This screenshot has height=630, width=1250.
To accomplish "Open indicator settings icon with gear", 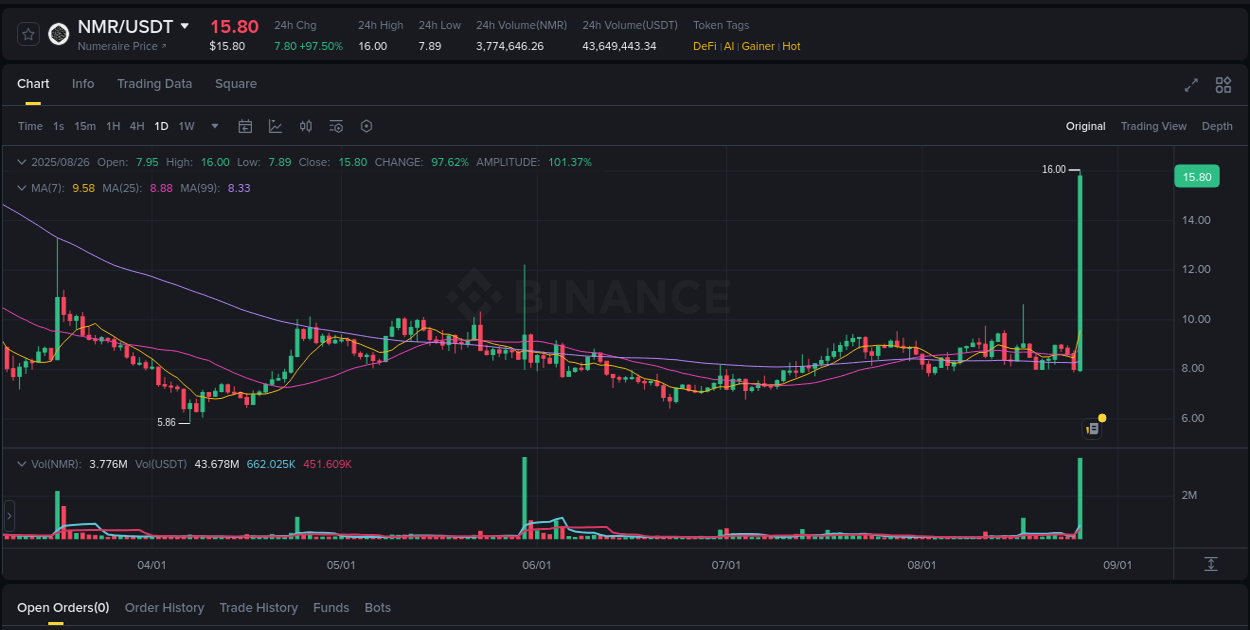I will [x=336, y=126].
